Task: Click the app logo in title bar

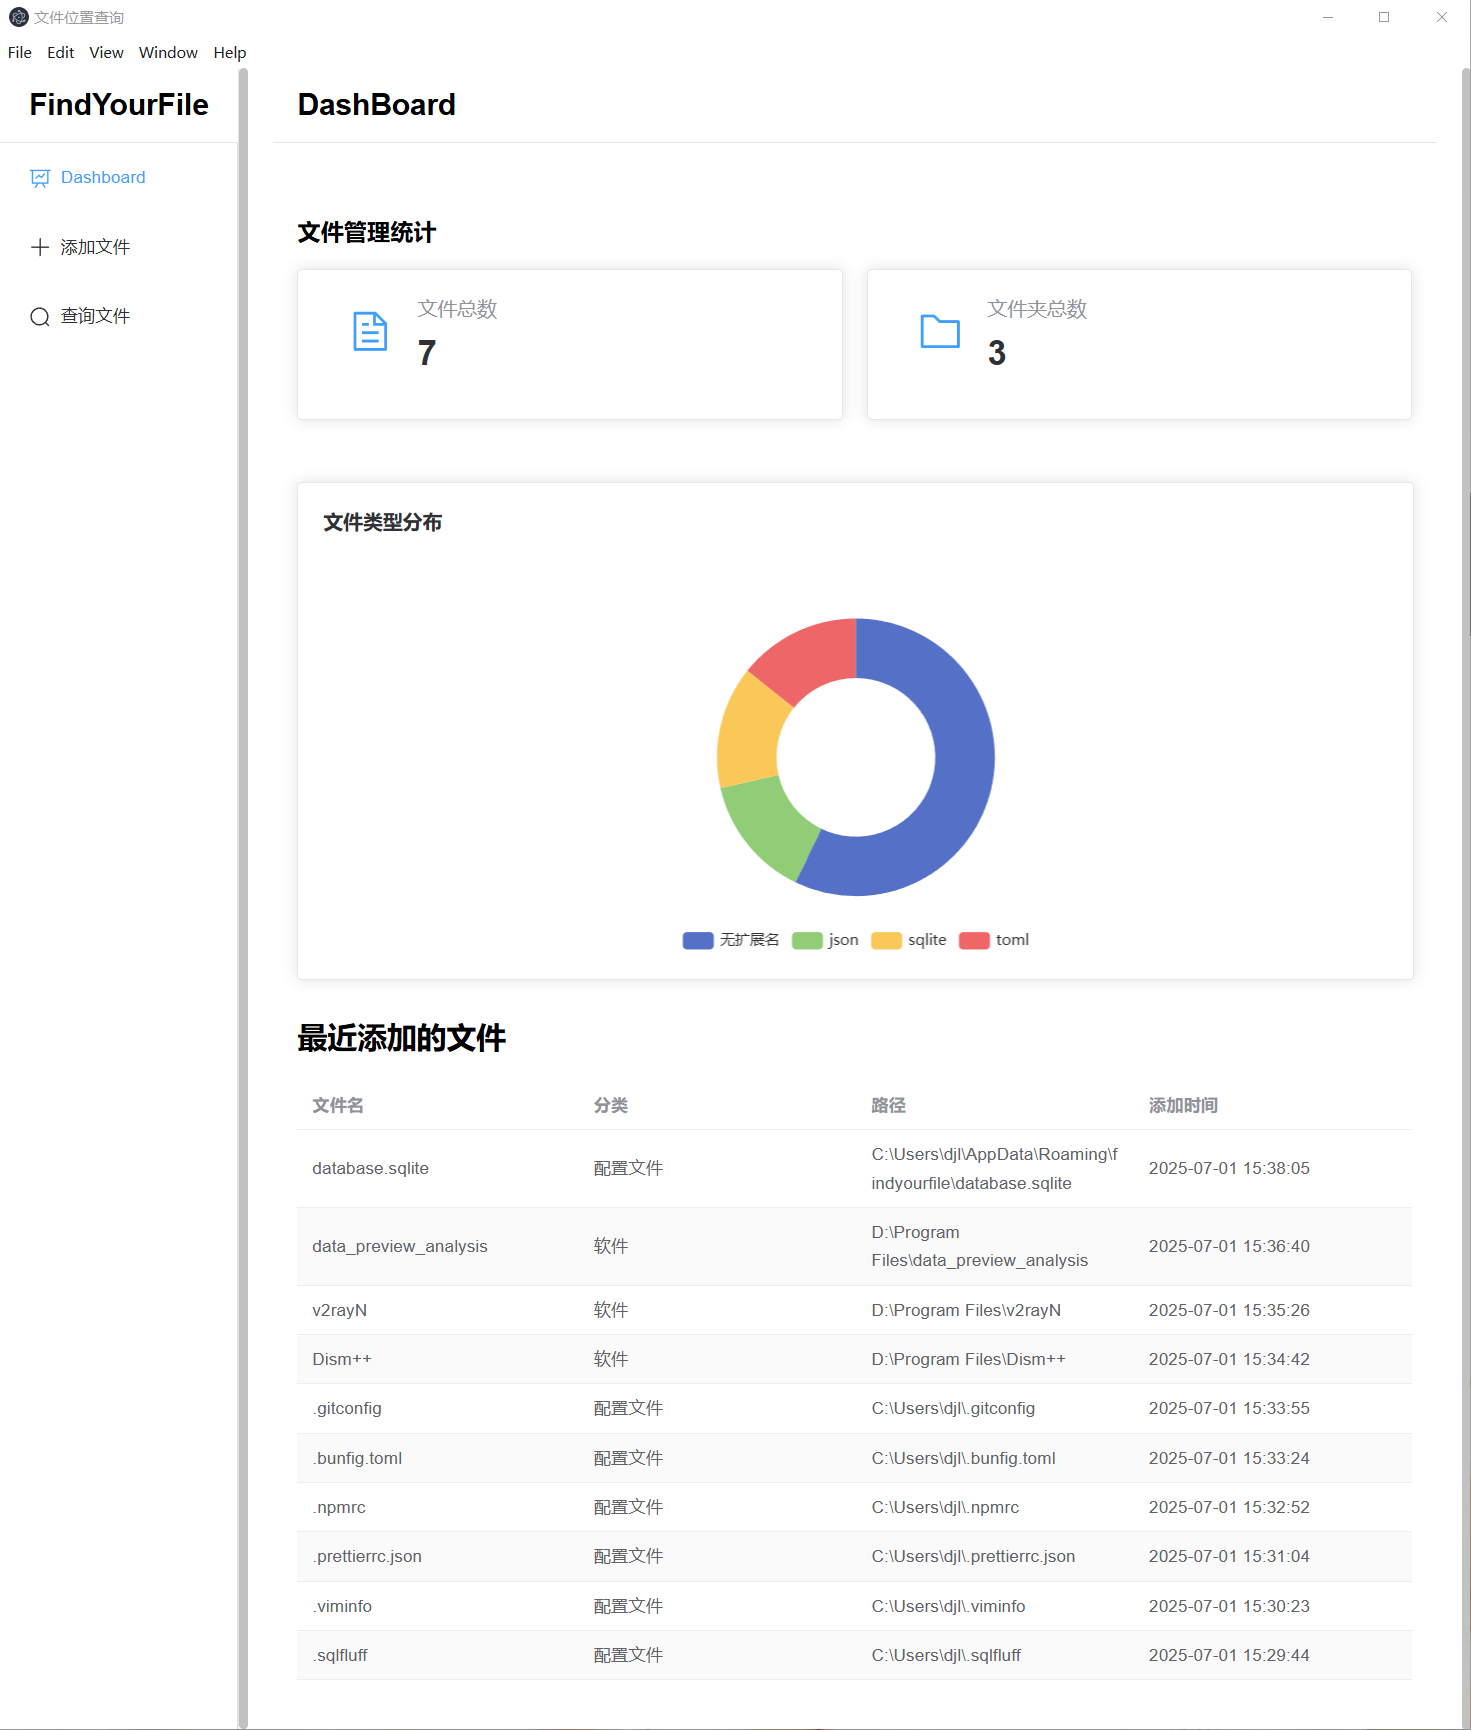Action: click(x=18, y=17)
